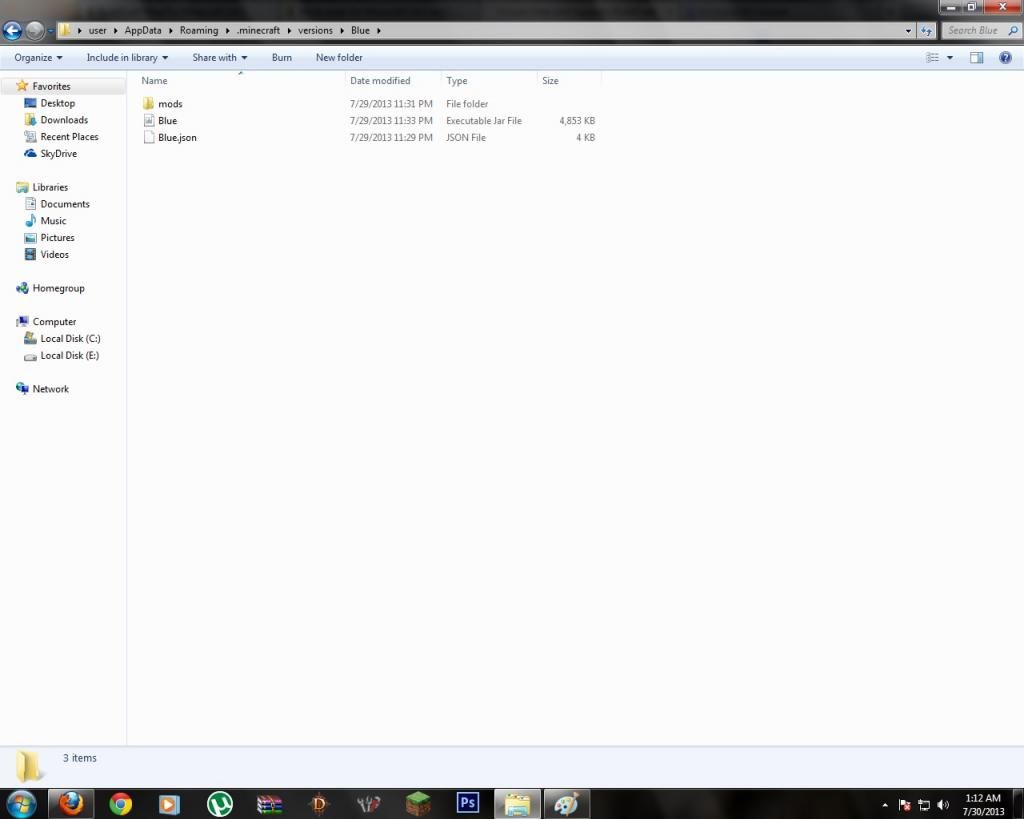
Task: Click the Help question mark icon
Action: click(1006, 58)
